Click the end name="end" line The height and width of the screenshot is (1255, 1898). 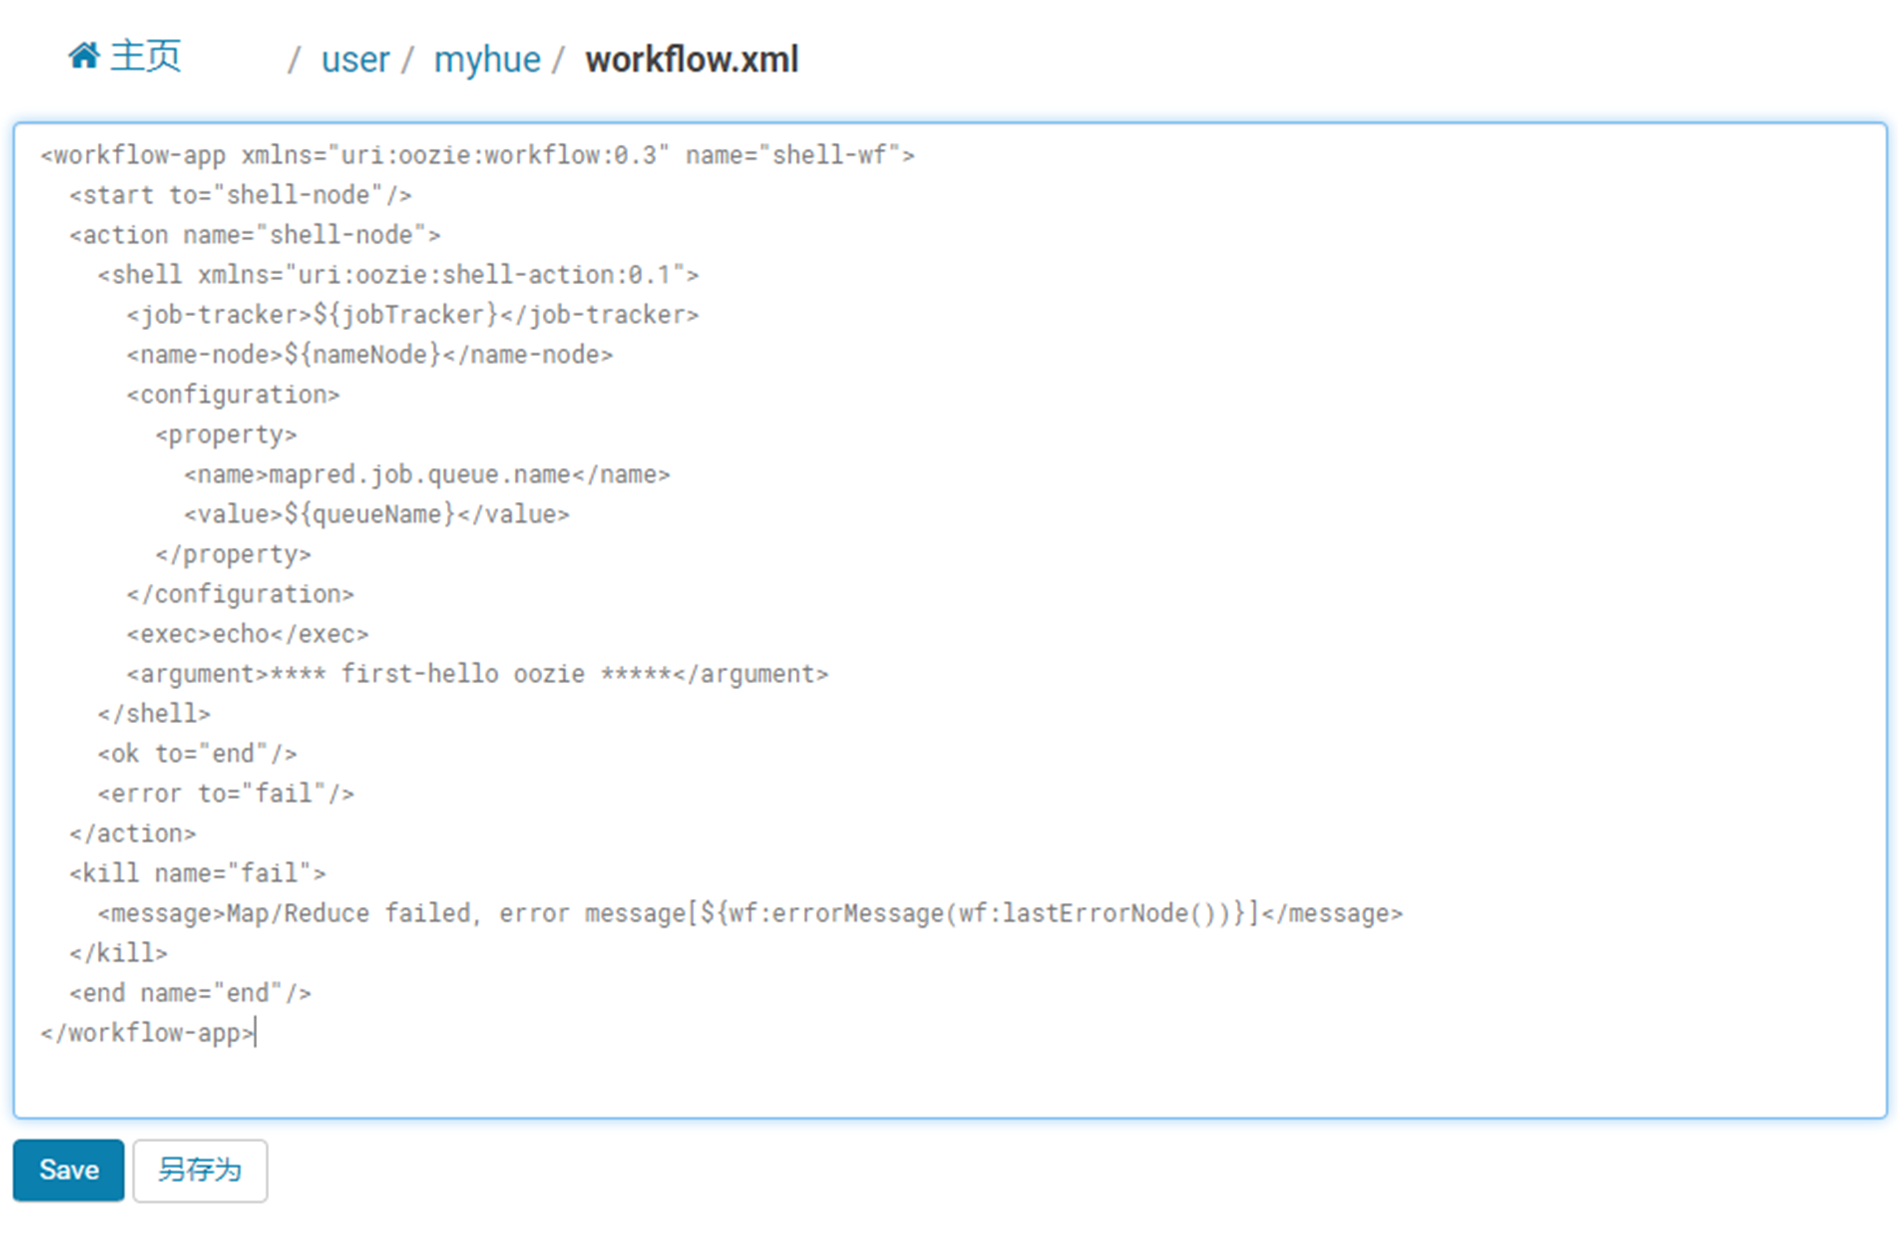[x=190, y=993]
